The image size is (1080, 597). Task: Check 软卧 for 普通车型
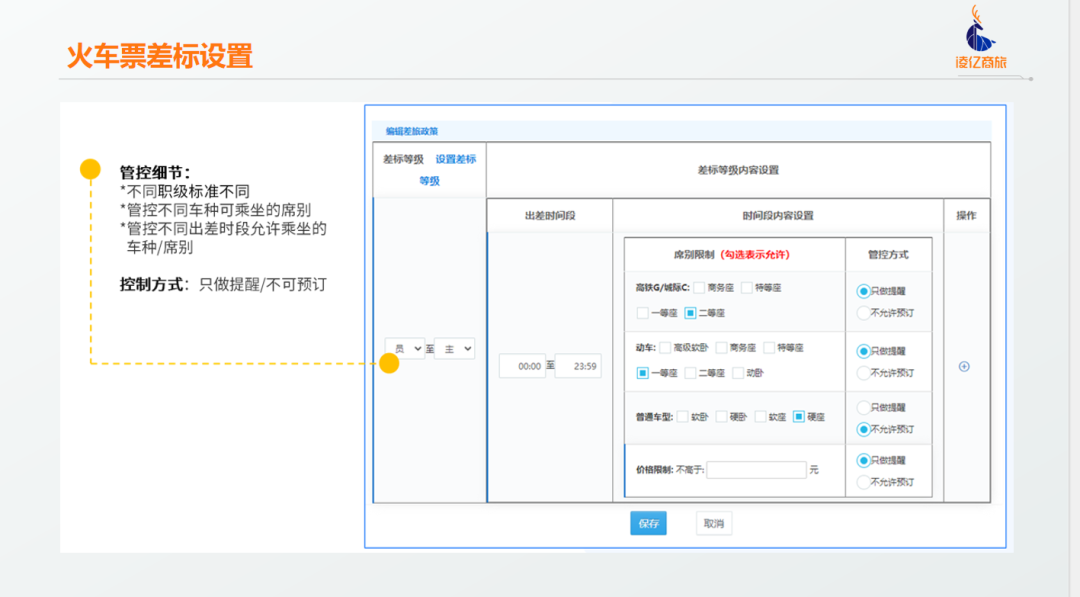tap(683, 417)
